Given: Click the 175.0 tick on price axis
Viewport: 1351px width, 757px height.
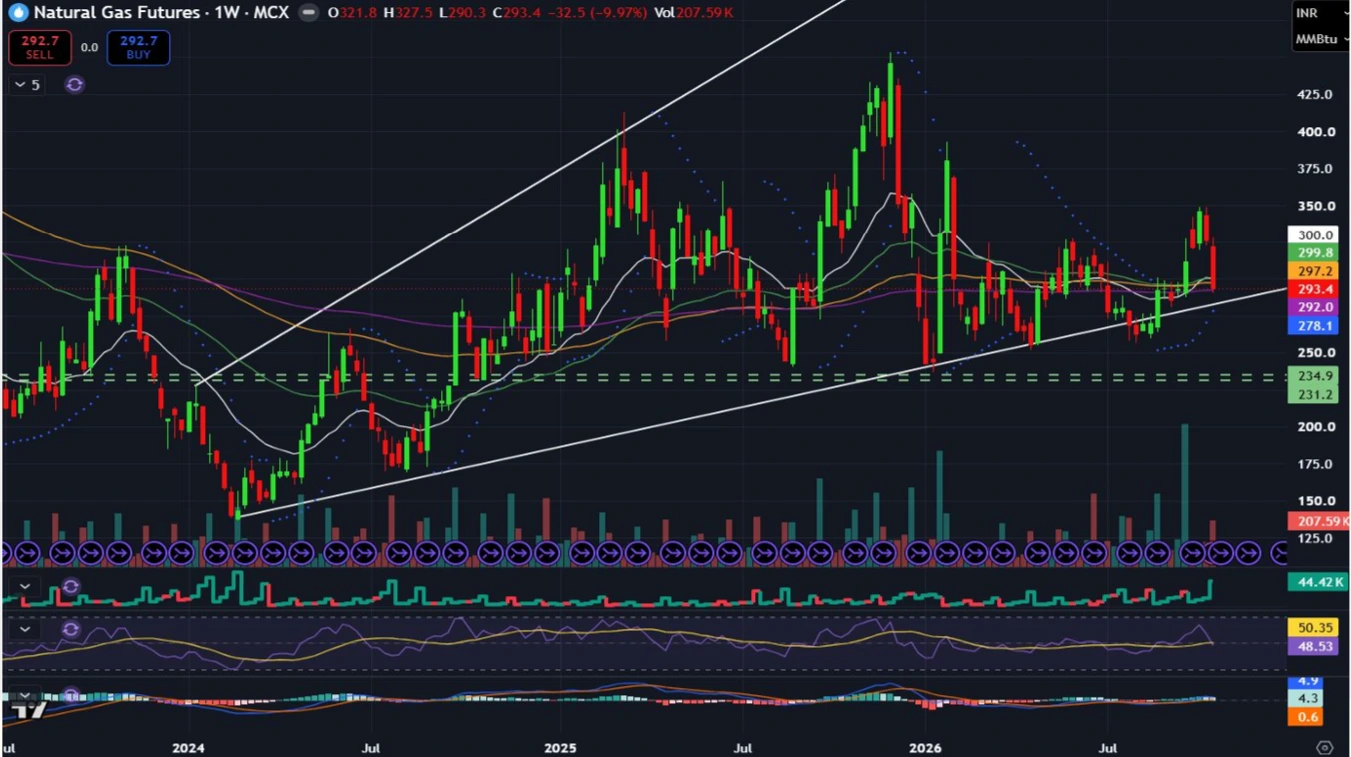Looking at the screenshot, I should [x=1314, y=464].
